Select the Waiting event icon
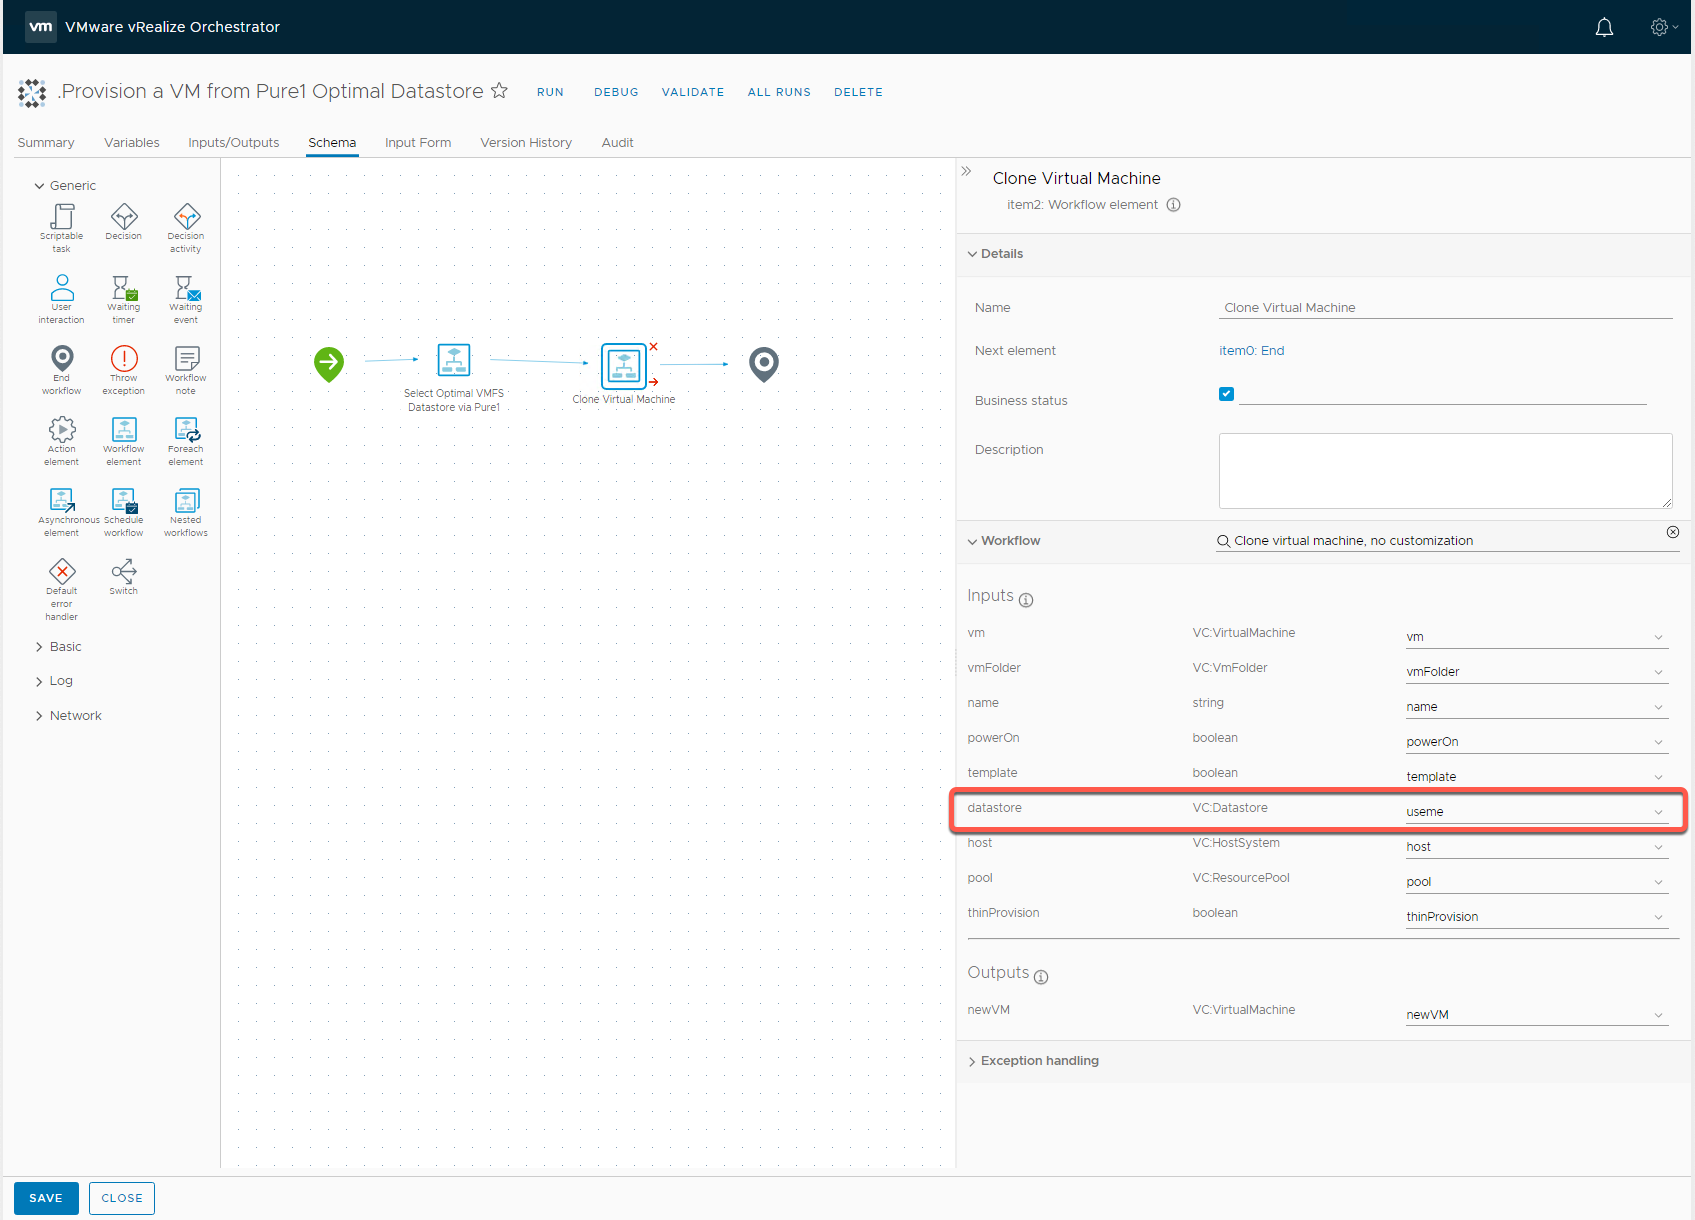Viewport: 1695px width, 1220px height. point(187,288)
